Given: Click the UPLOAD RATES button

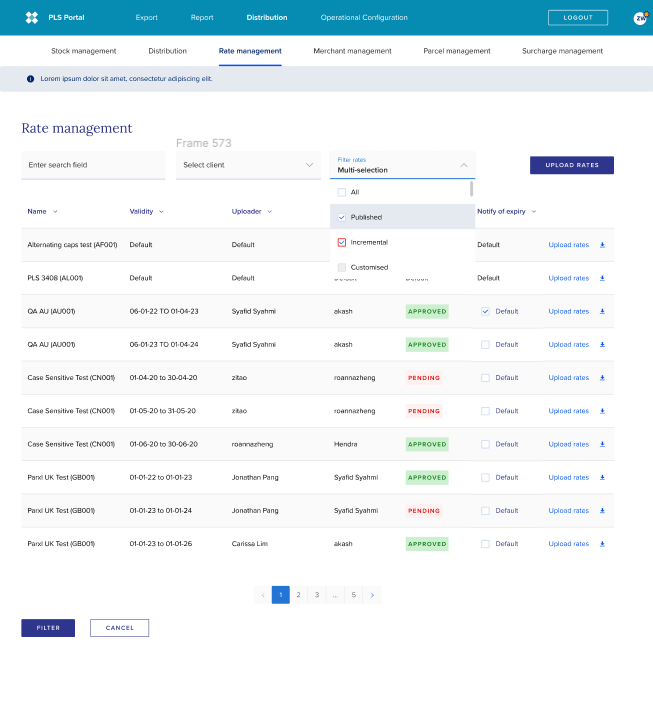Looking at the screenshot, I should (x=571, y=165).
